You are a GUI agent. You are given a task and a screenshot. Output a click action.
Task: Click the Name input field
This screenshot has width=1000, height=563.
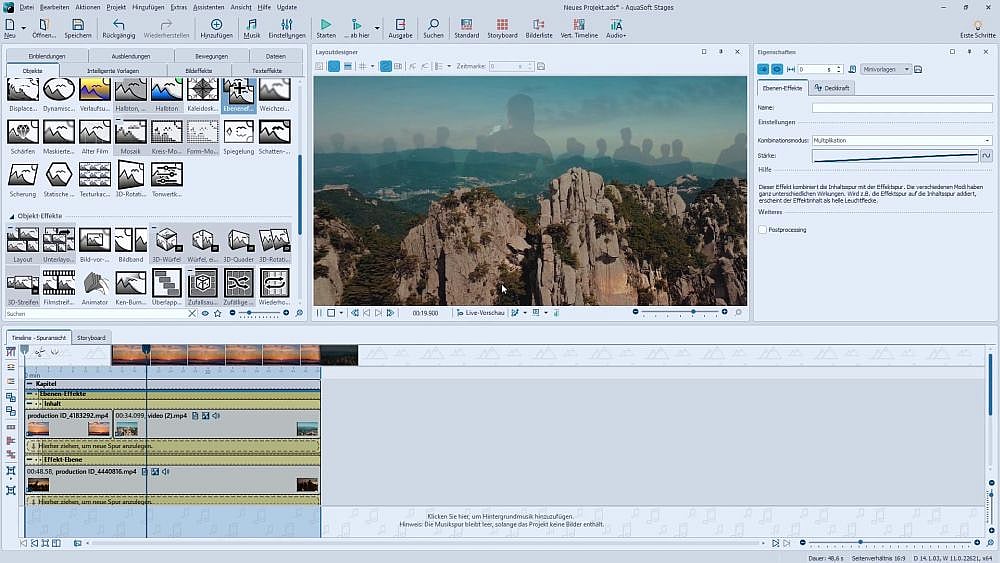901,107
